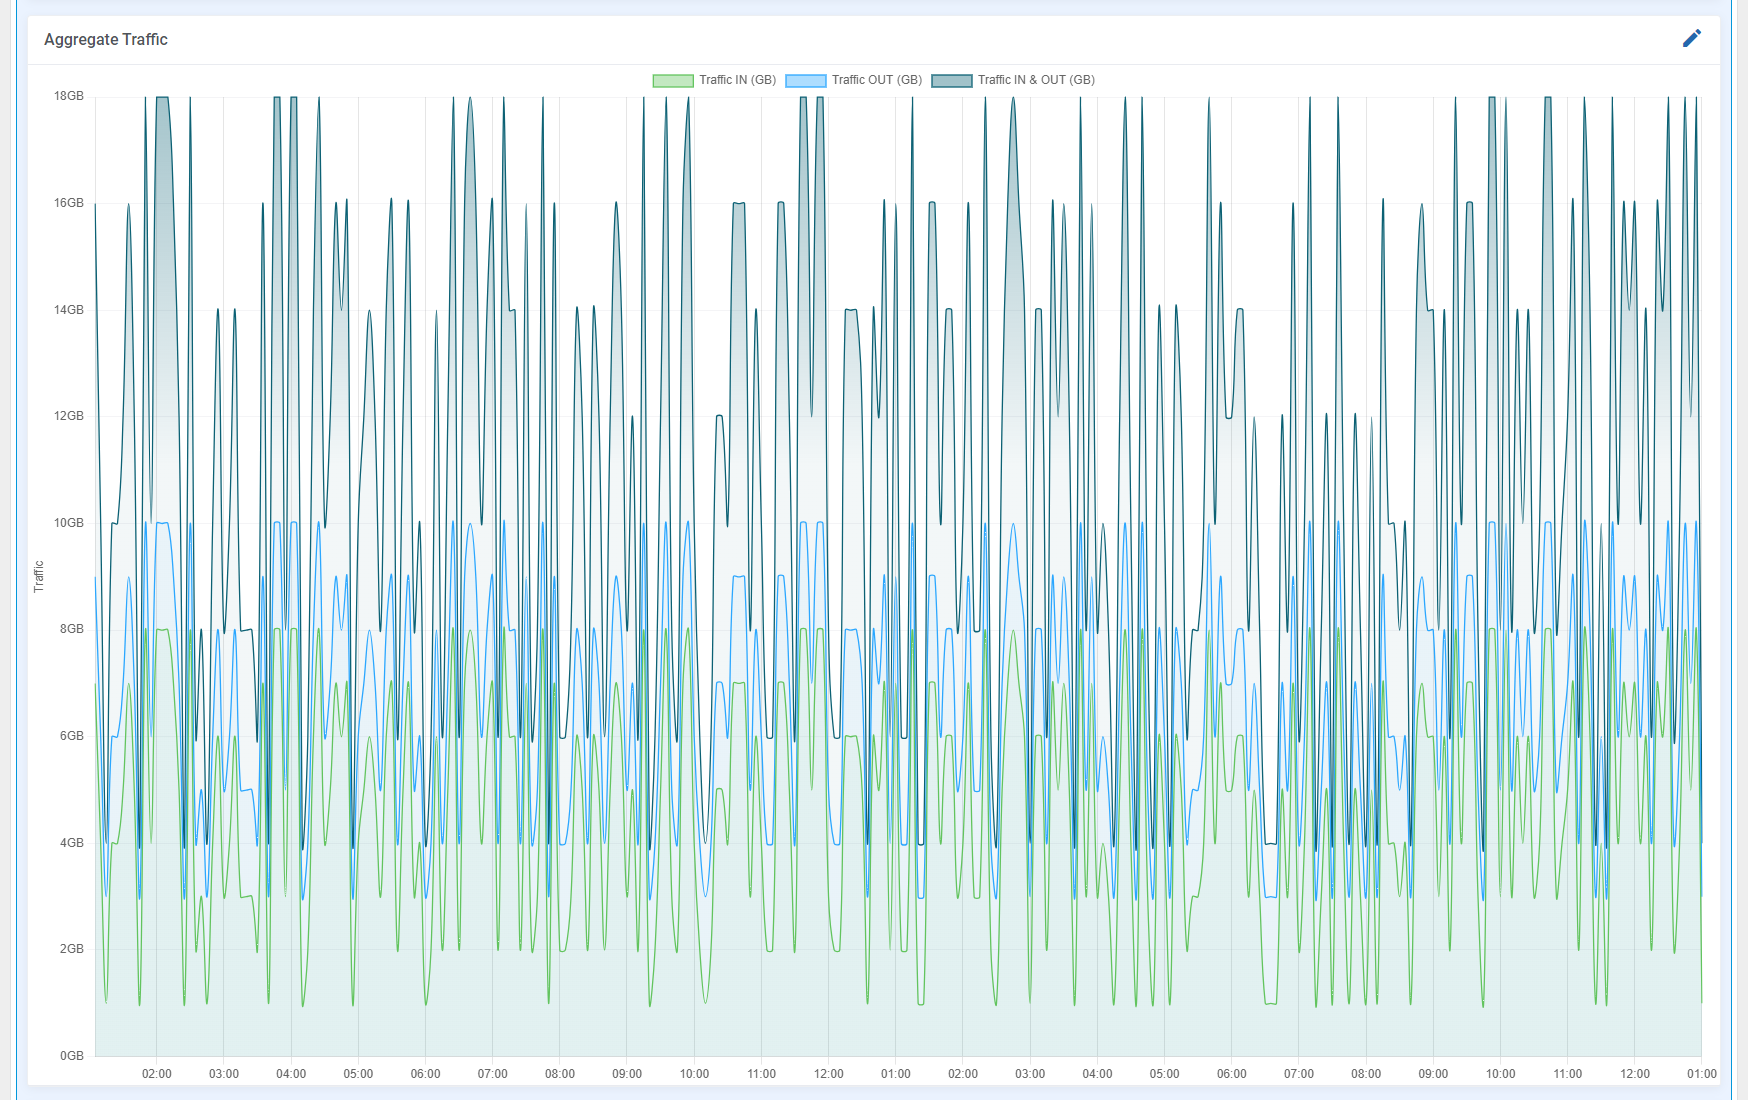Click the pencil edit icon on Aggregate Traffic
1748x1100 pixels.
(x=1691, y=38)
